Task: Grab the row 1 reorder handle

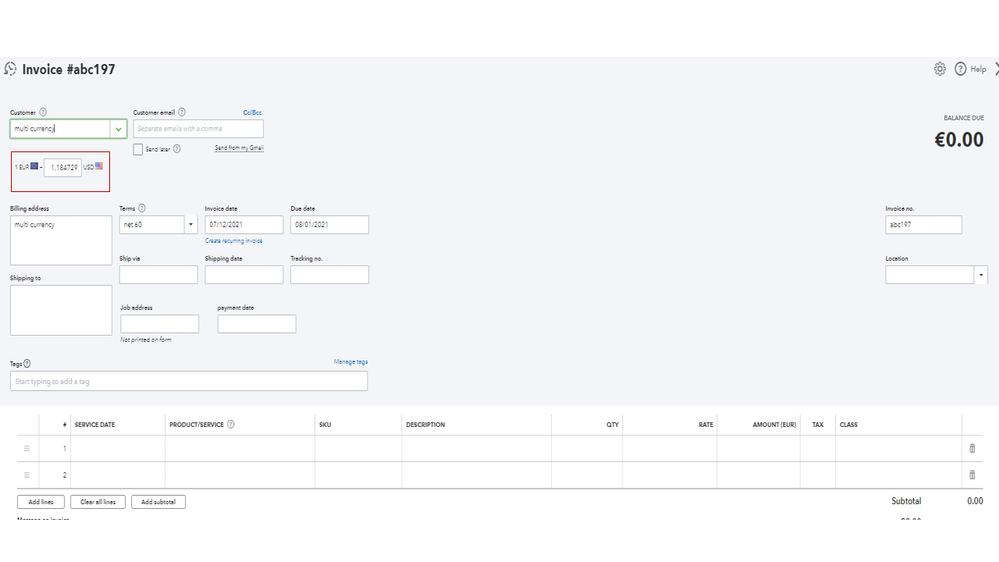Action: click(27, 449)
